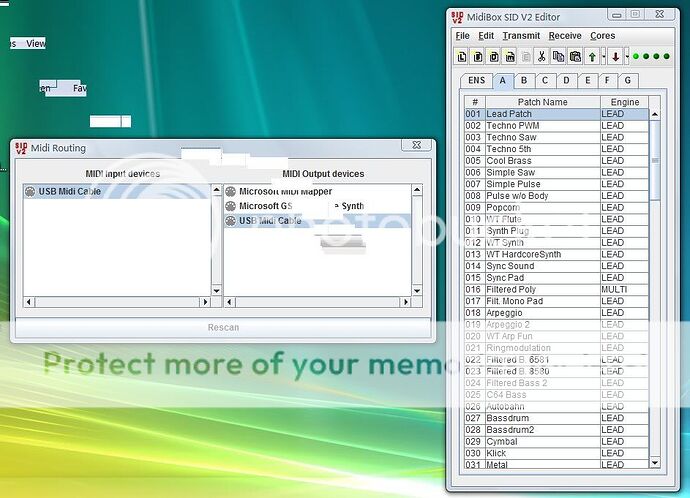Click the Paste clipboard icon in SID Editor
This screenshot has height=498, width=690.
click(575, 57)
